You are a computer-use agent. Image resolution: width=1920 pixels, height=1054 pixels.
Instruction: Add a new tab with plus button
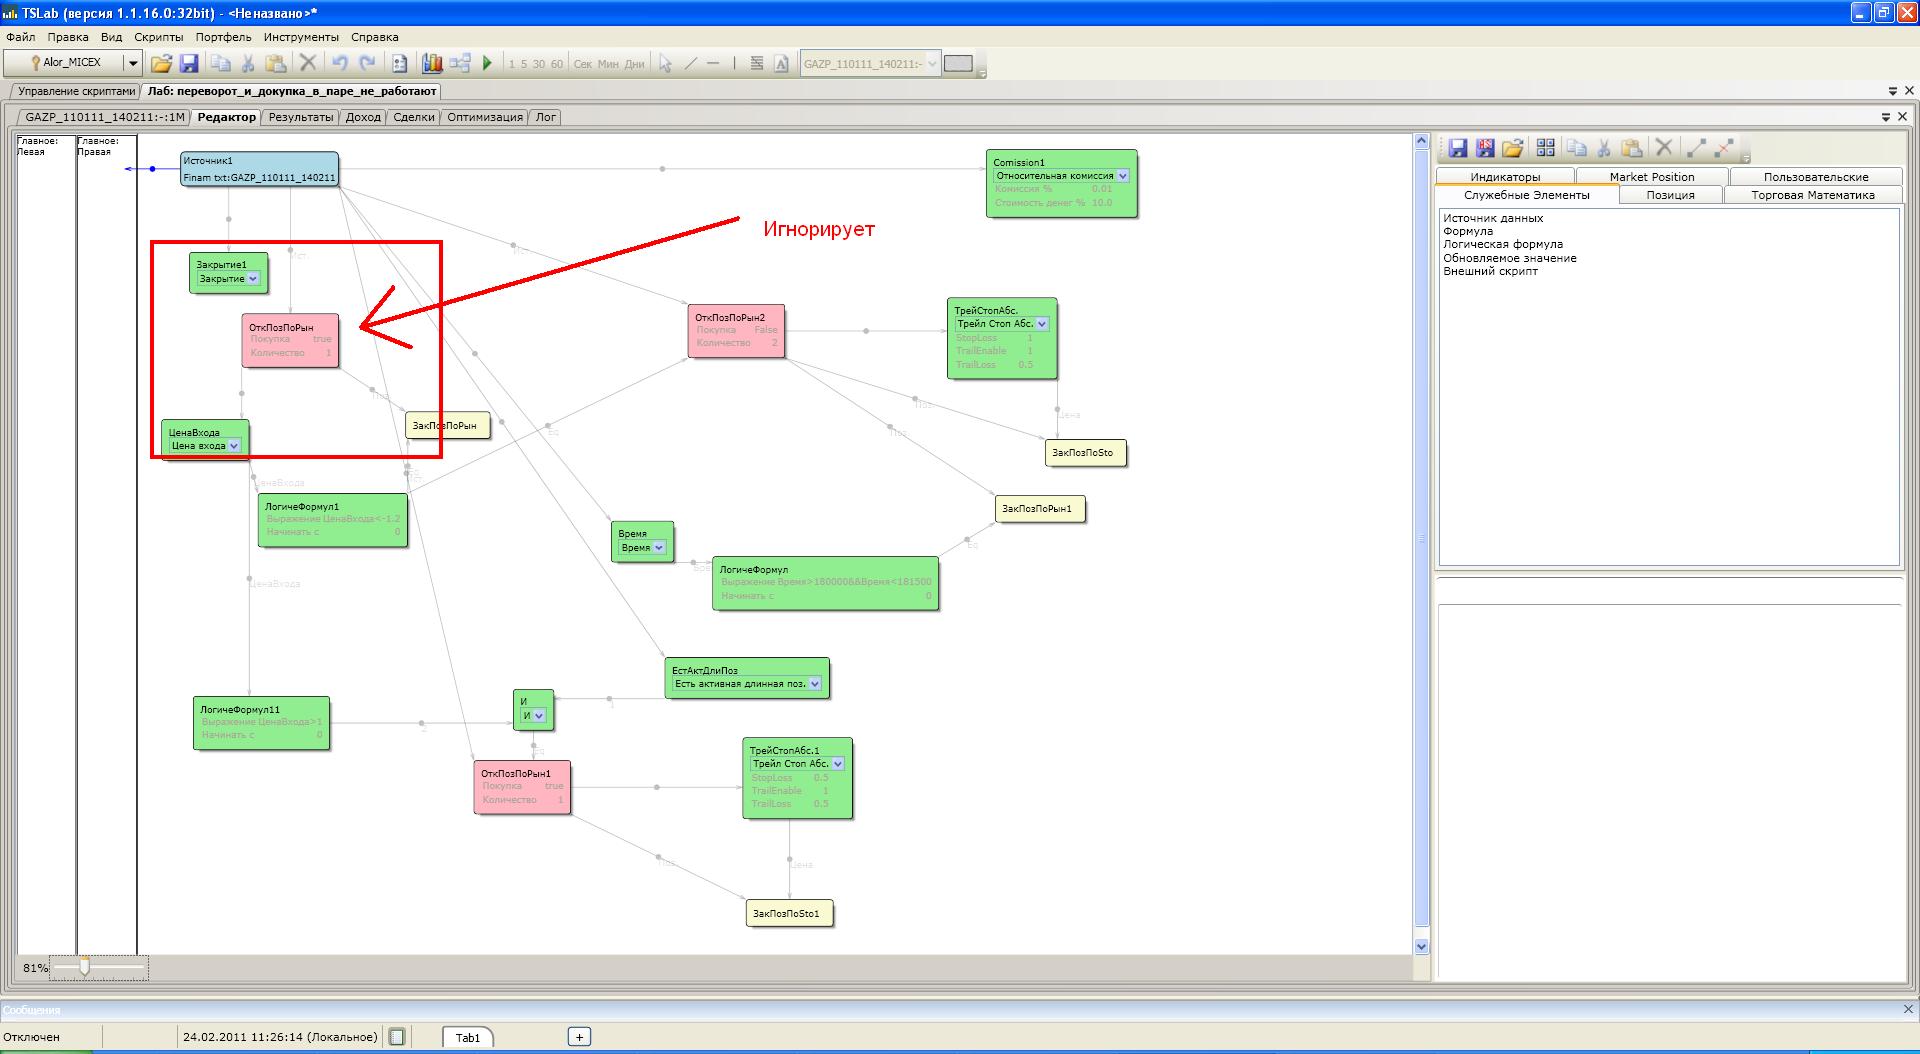pyautogui.click(x=579, y=1037)
